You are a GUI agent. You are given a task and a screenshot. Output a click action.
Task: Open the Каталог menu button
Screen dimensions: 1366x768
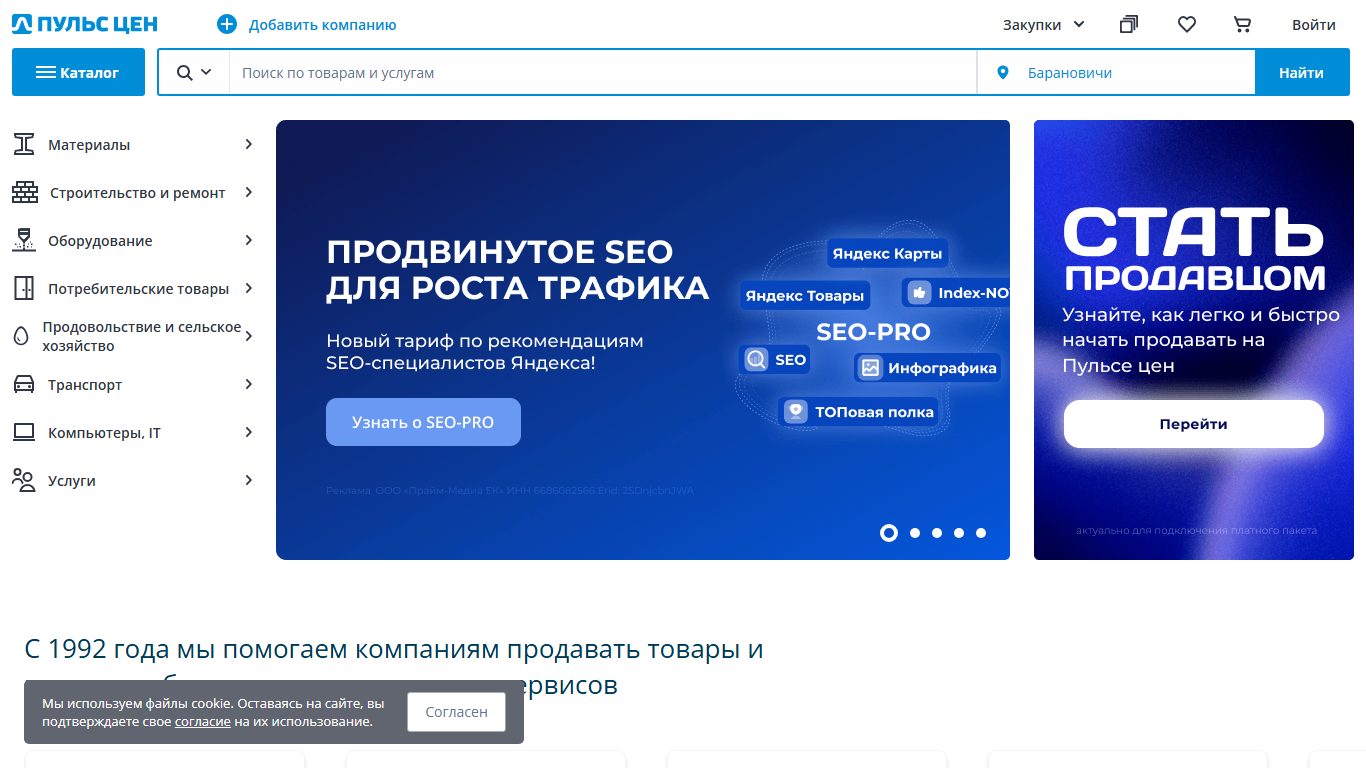point(78,72)
